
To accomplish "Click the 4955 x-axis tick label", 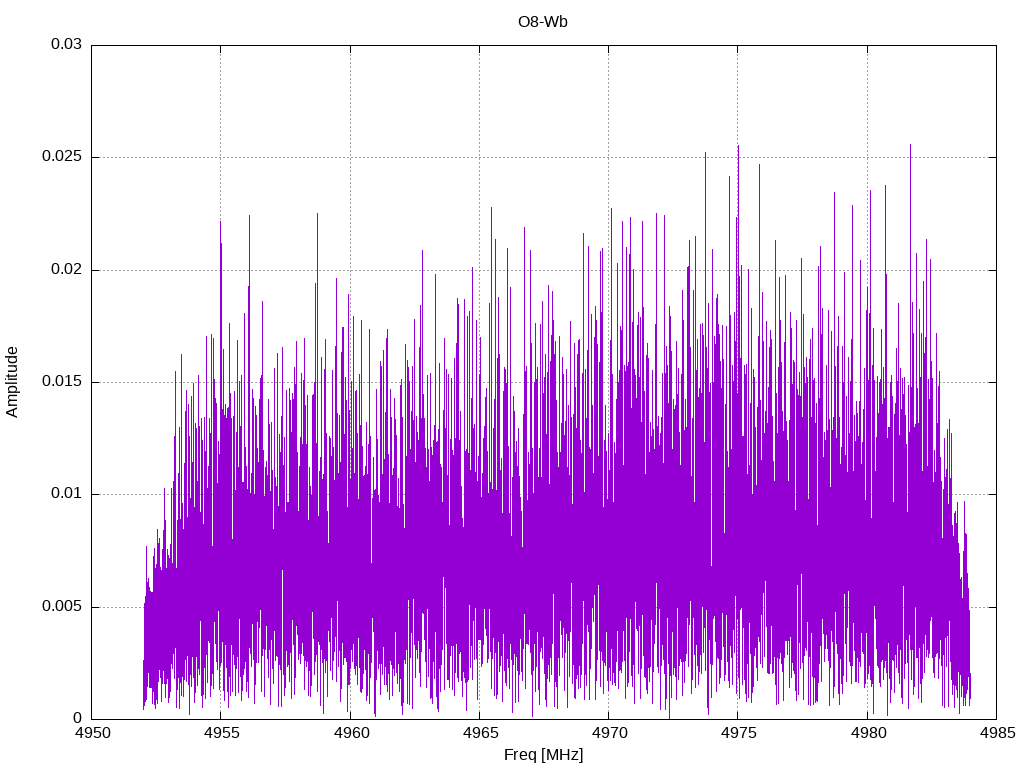I will (x=221, y=733).
